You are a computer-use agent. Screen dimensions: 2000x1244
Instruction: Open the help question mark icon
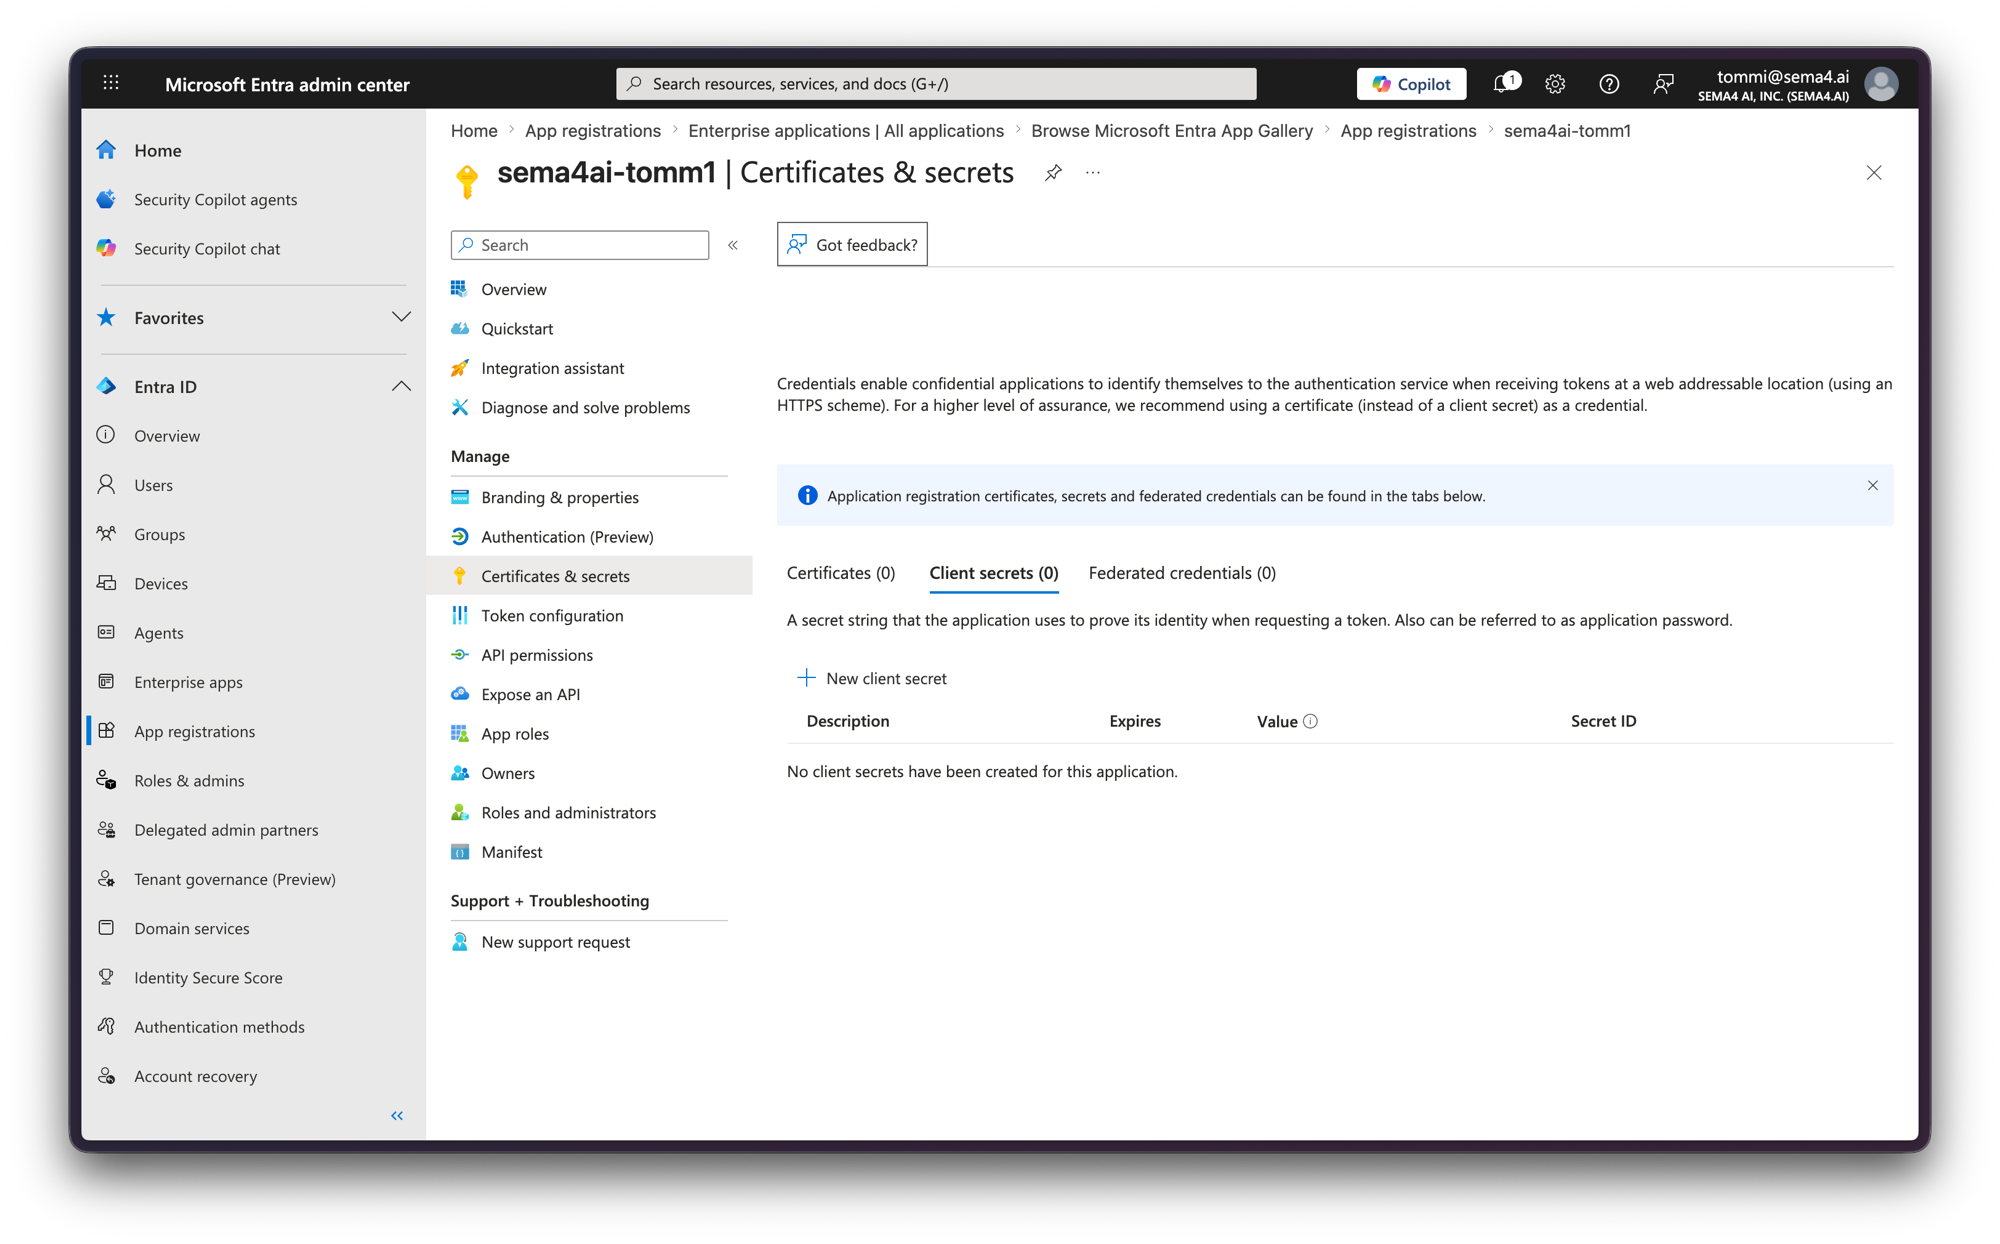(x=1609, y=84)
